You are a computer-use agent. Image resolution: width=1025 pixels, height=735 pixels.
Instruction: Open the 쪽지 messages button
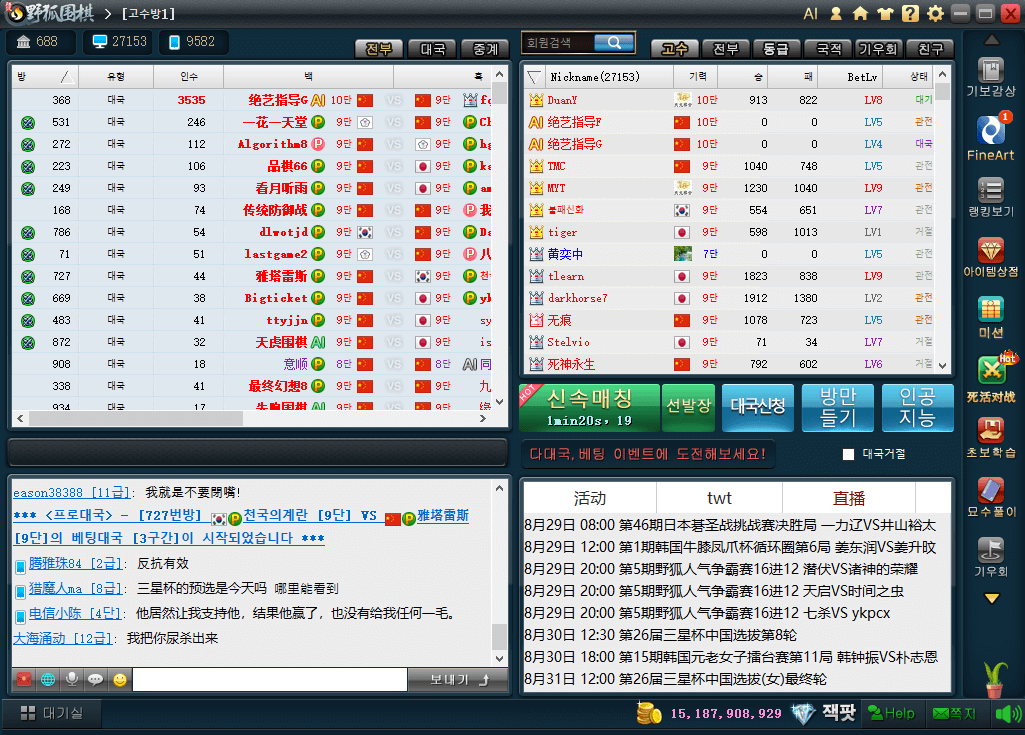(955, 713)
